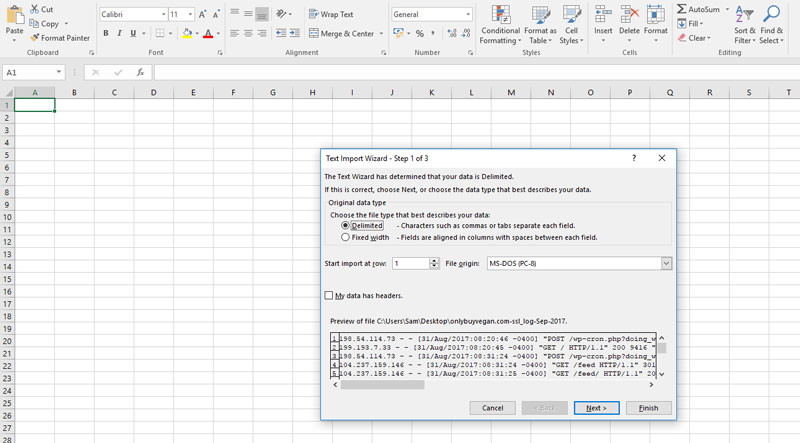Enable the My data has headers checkbox
800x443 pixels.
[x=329, y=296]
